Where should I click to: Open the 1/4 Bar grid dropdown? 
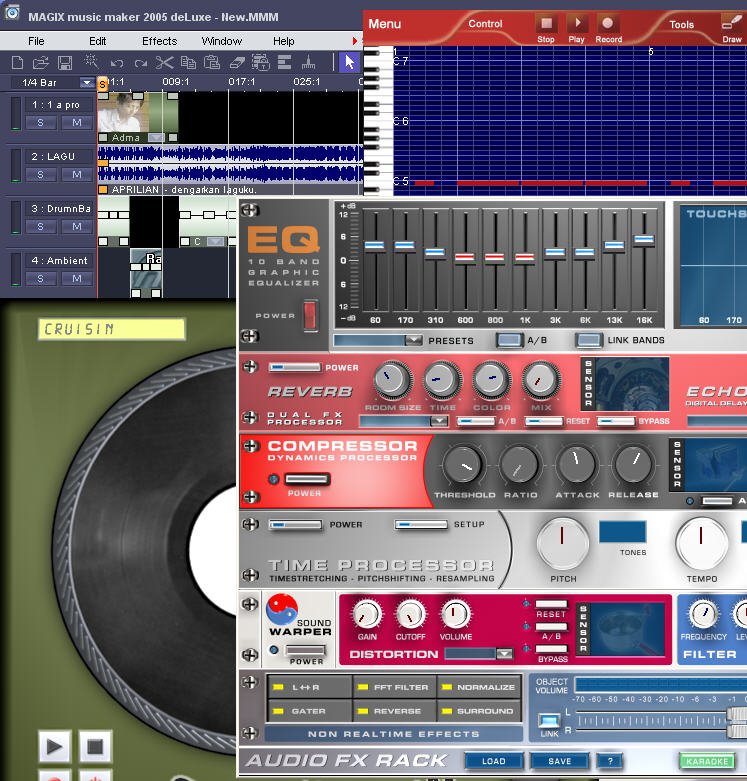[87, 82]
